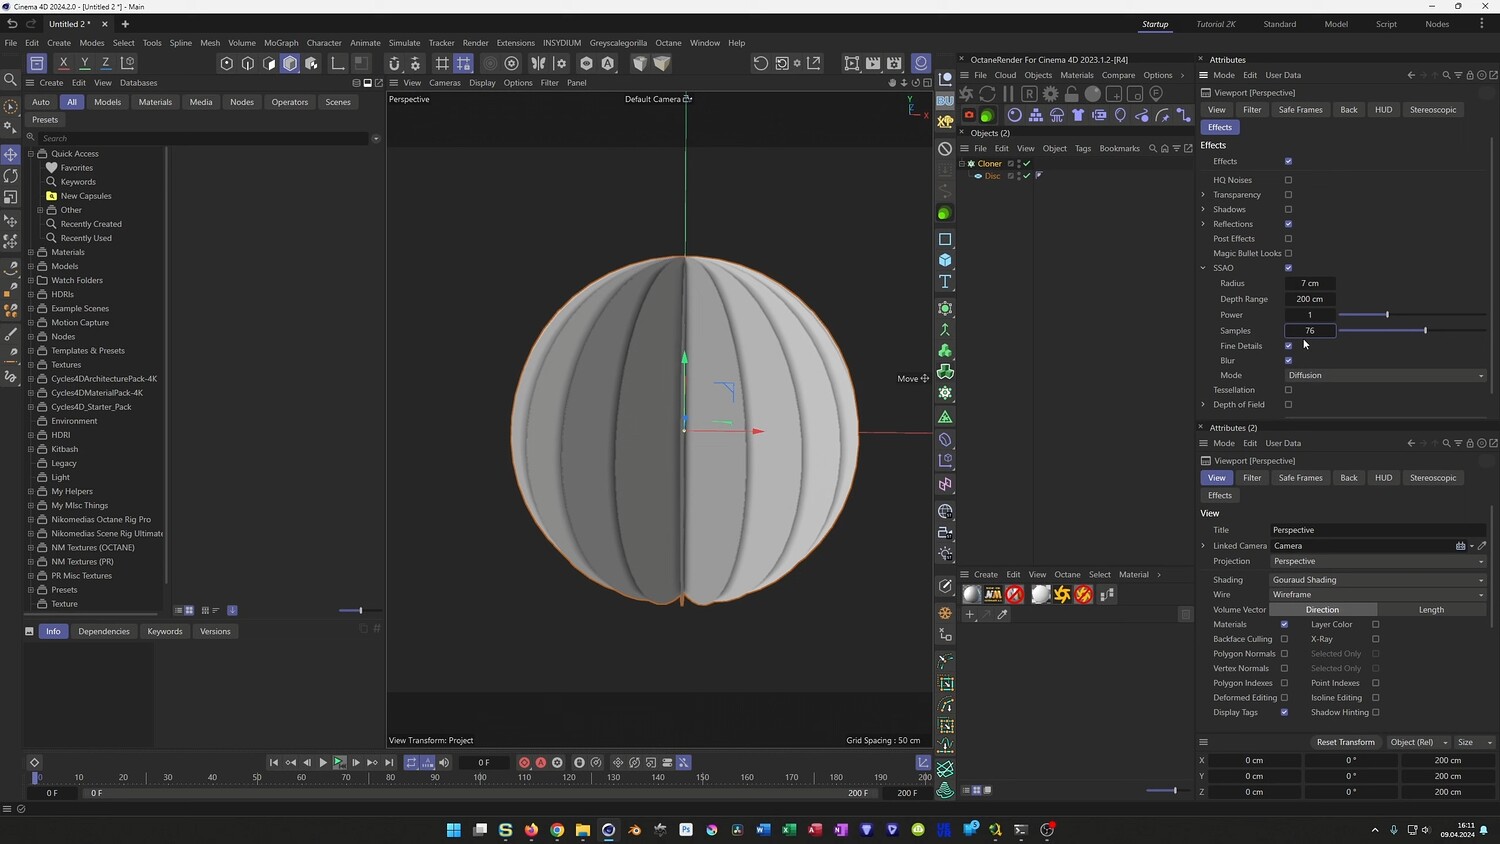Open the viewport Cameras menu
This screenshot has width=1500, height=844.
[445, 83]
